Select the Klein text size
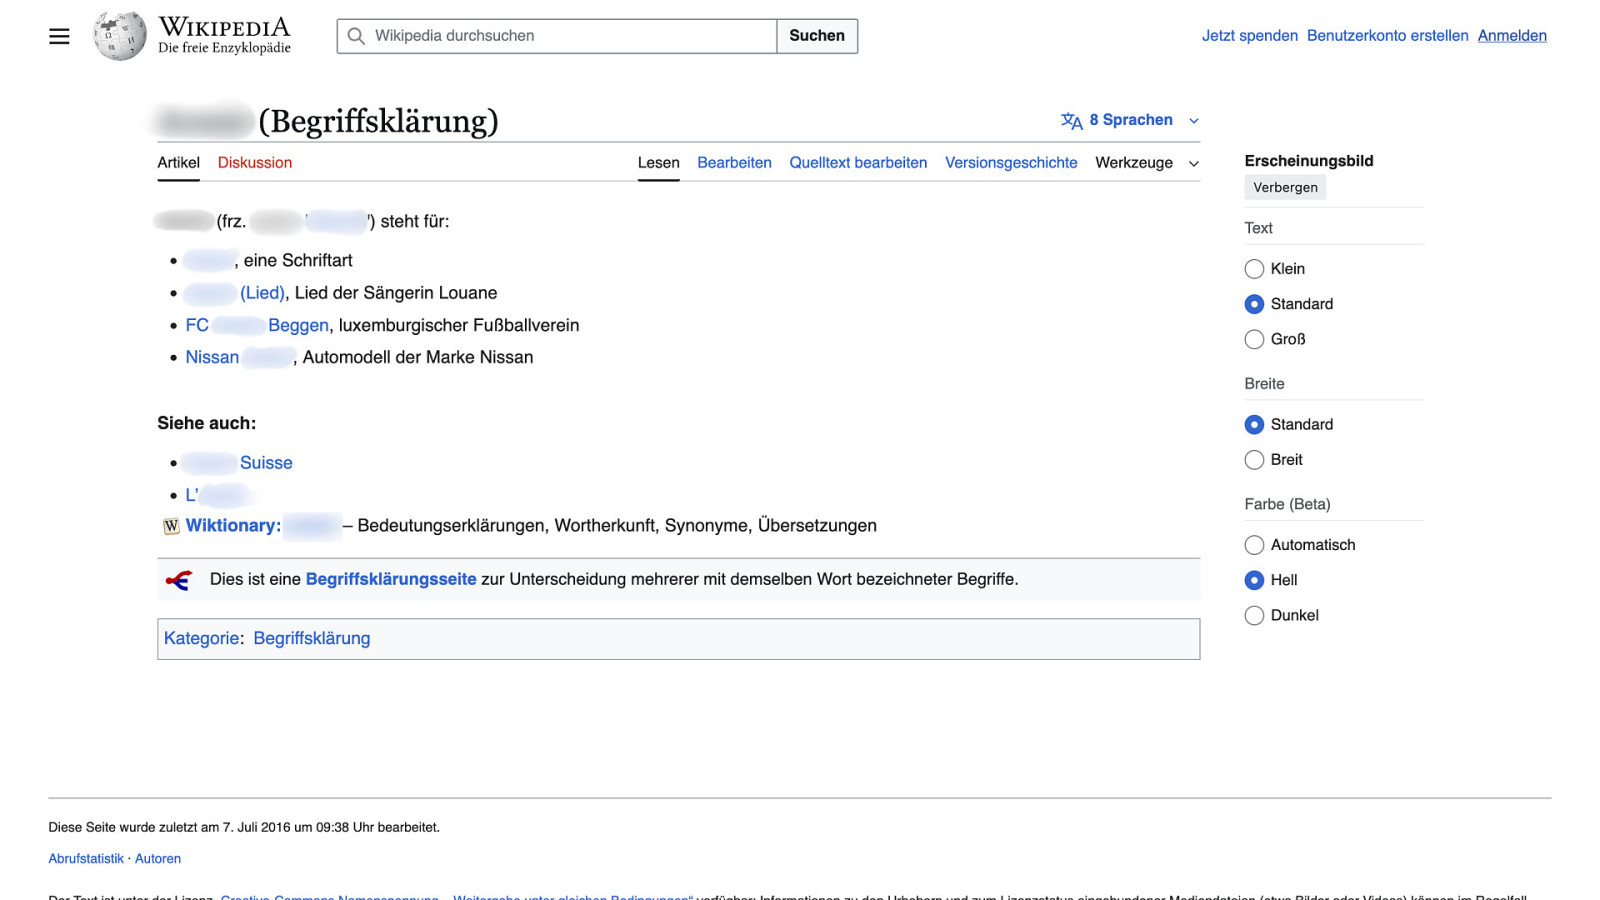 click(x=1254, y=269)
